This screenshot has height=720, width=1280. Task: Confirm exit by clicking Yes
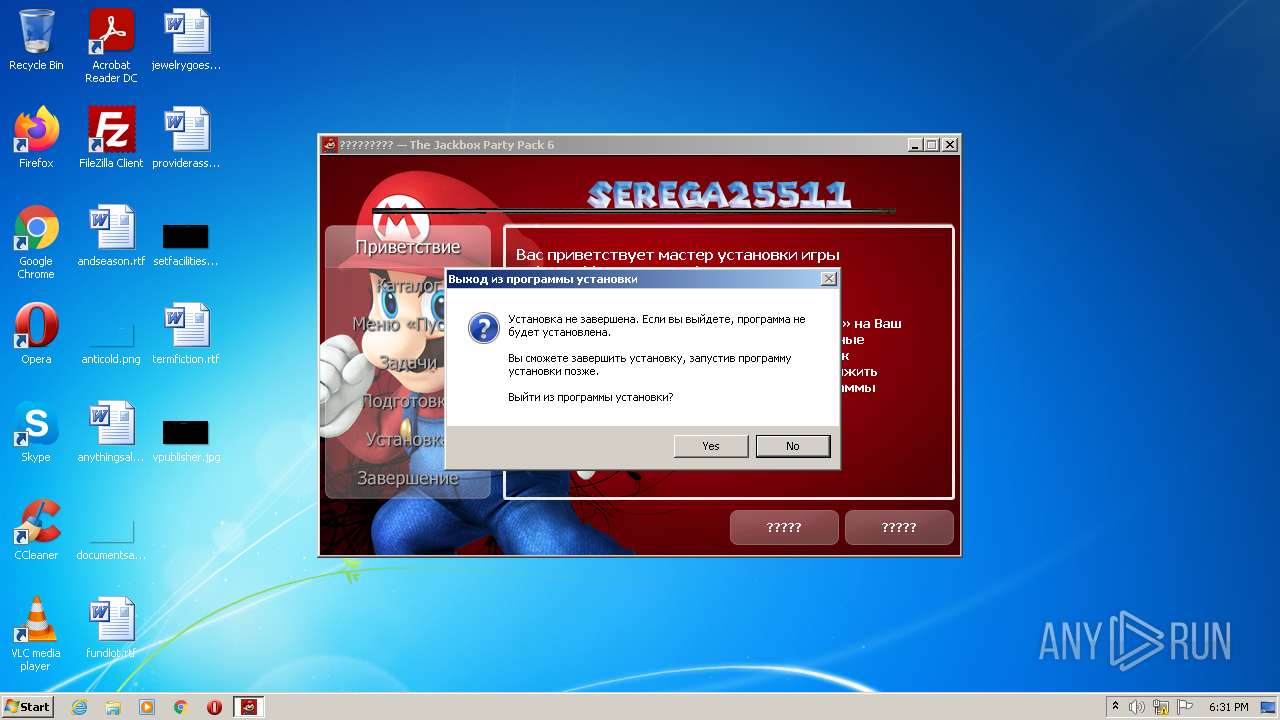[711, 446]
